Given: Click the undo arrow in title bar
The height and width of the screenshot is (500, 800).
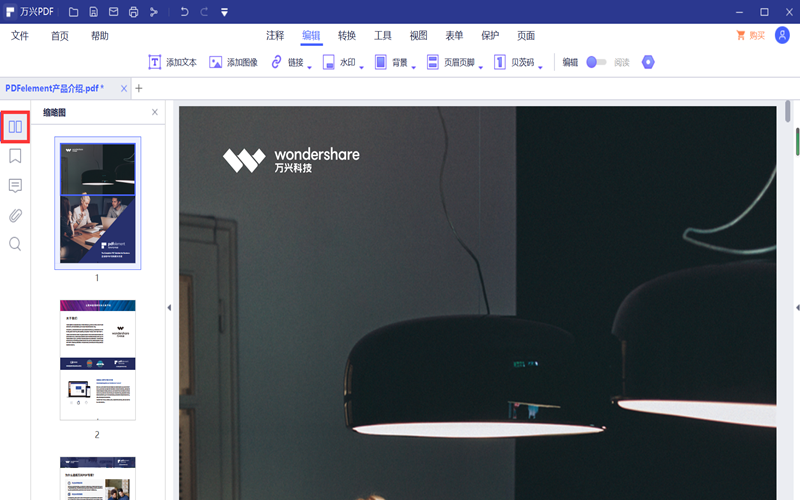Looking at the screenshot, I should coord(184,12).
